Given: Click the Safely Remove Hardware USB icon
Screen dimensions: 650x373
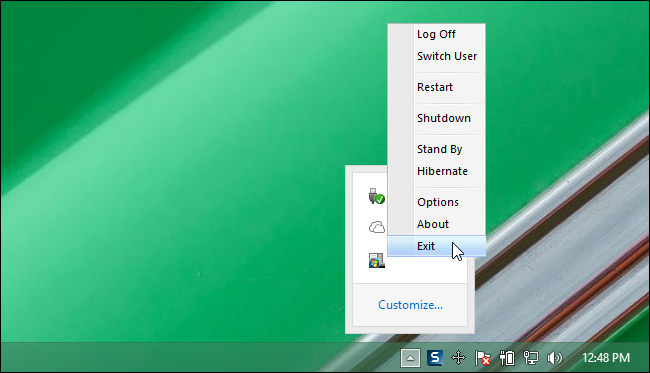Looking at the screenshot, I should click(x=376, y=196).
